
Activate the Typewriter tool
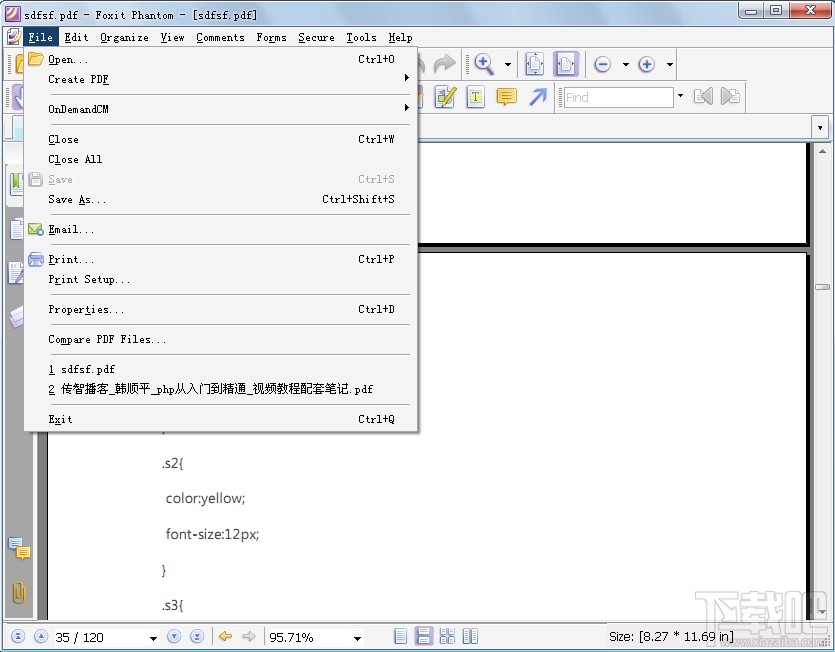[476, 97]
